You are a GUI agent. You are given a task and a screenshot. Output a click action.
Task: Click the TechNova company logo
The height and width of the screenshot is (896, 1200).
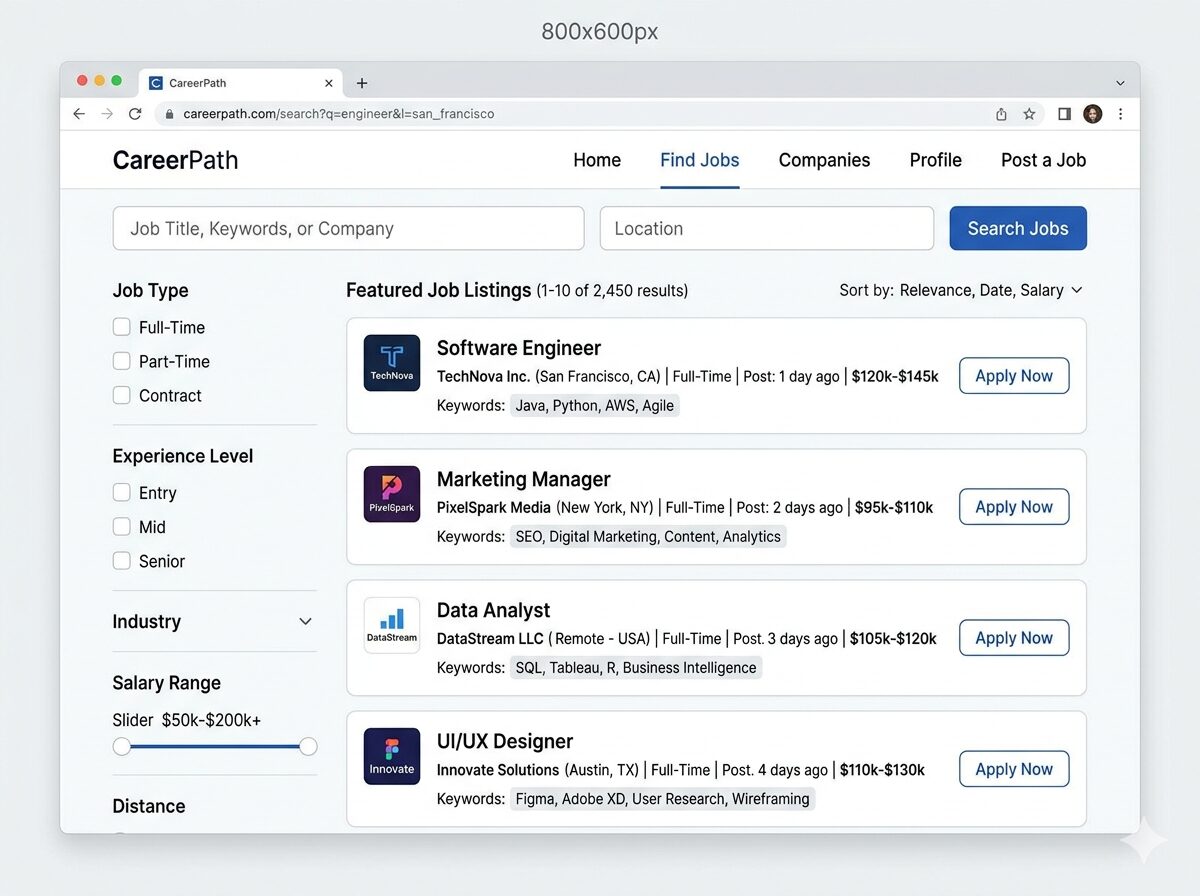(x=392, y=363)
